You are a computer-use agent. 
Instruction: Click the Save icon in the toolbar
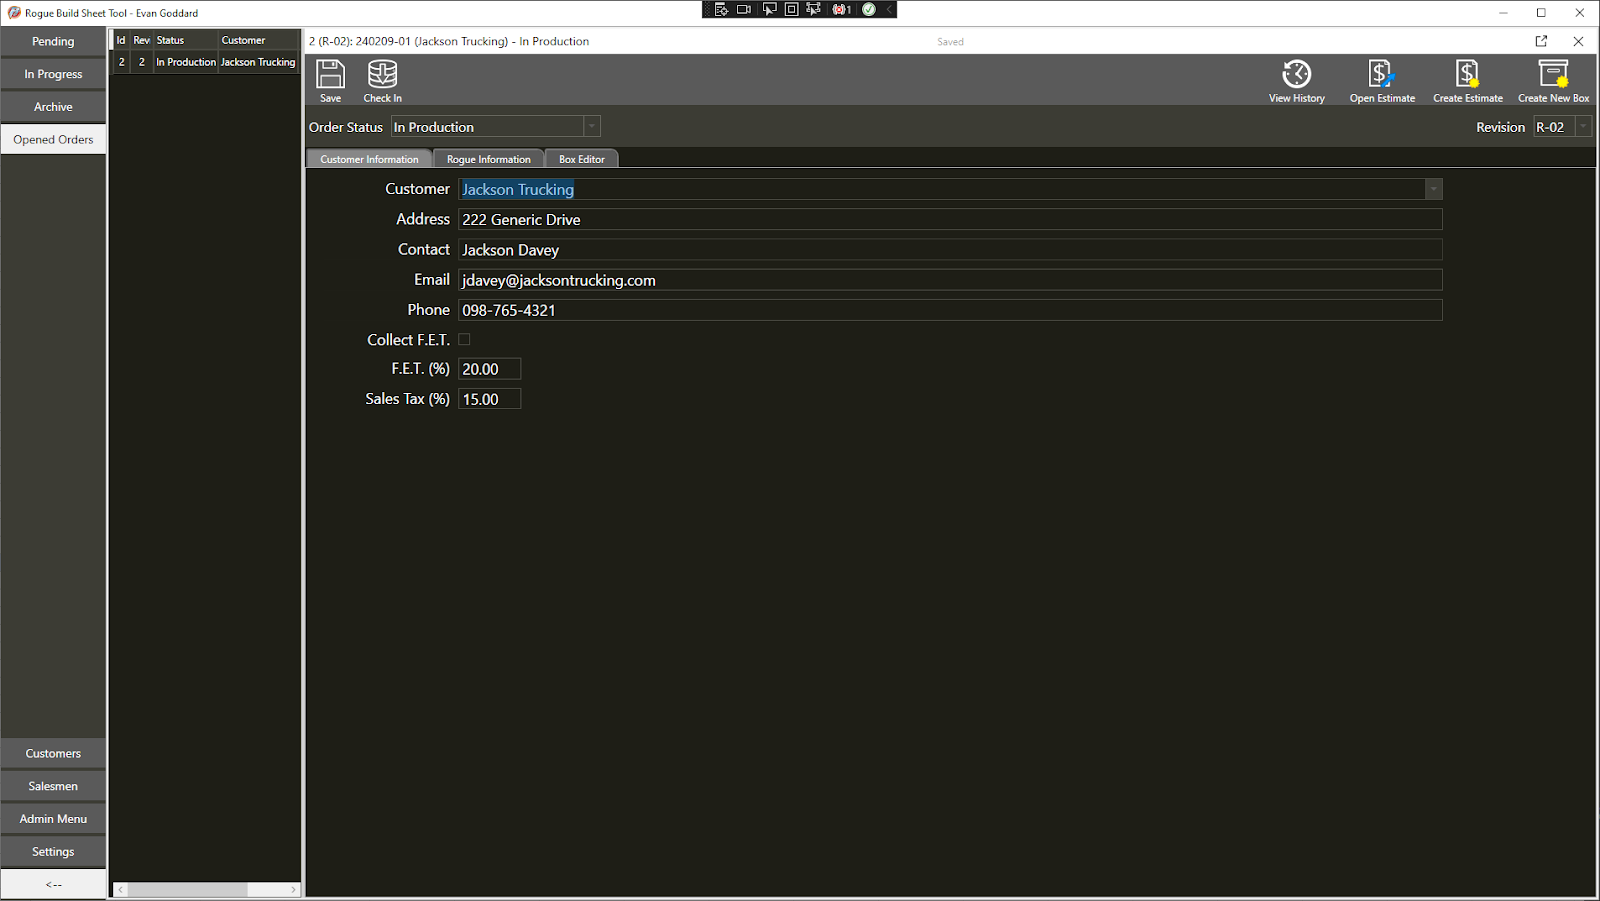330,80
